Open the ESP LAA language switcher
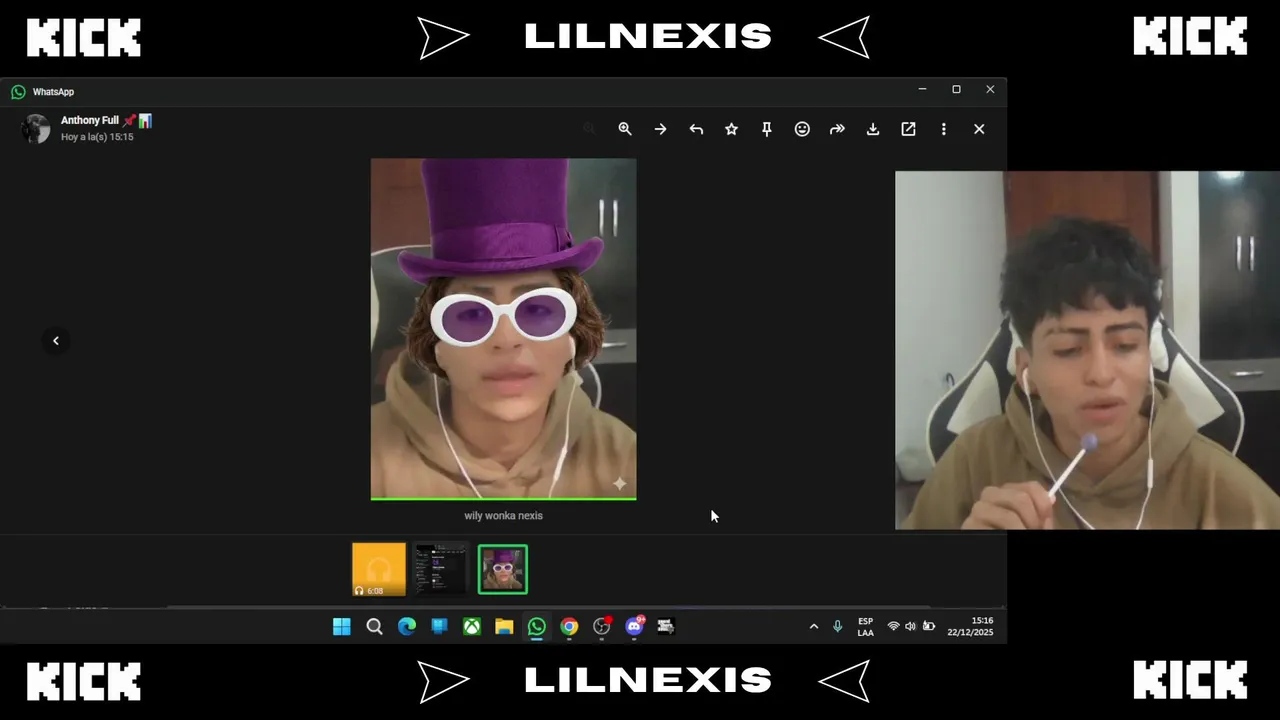 pyautogui.click(x=866, y=627)
